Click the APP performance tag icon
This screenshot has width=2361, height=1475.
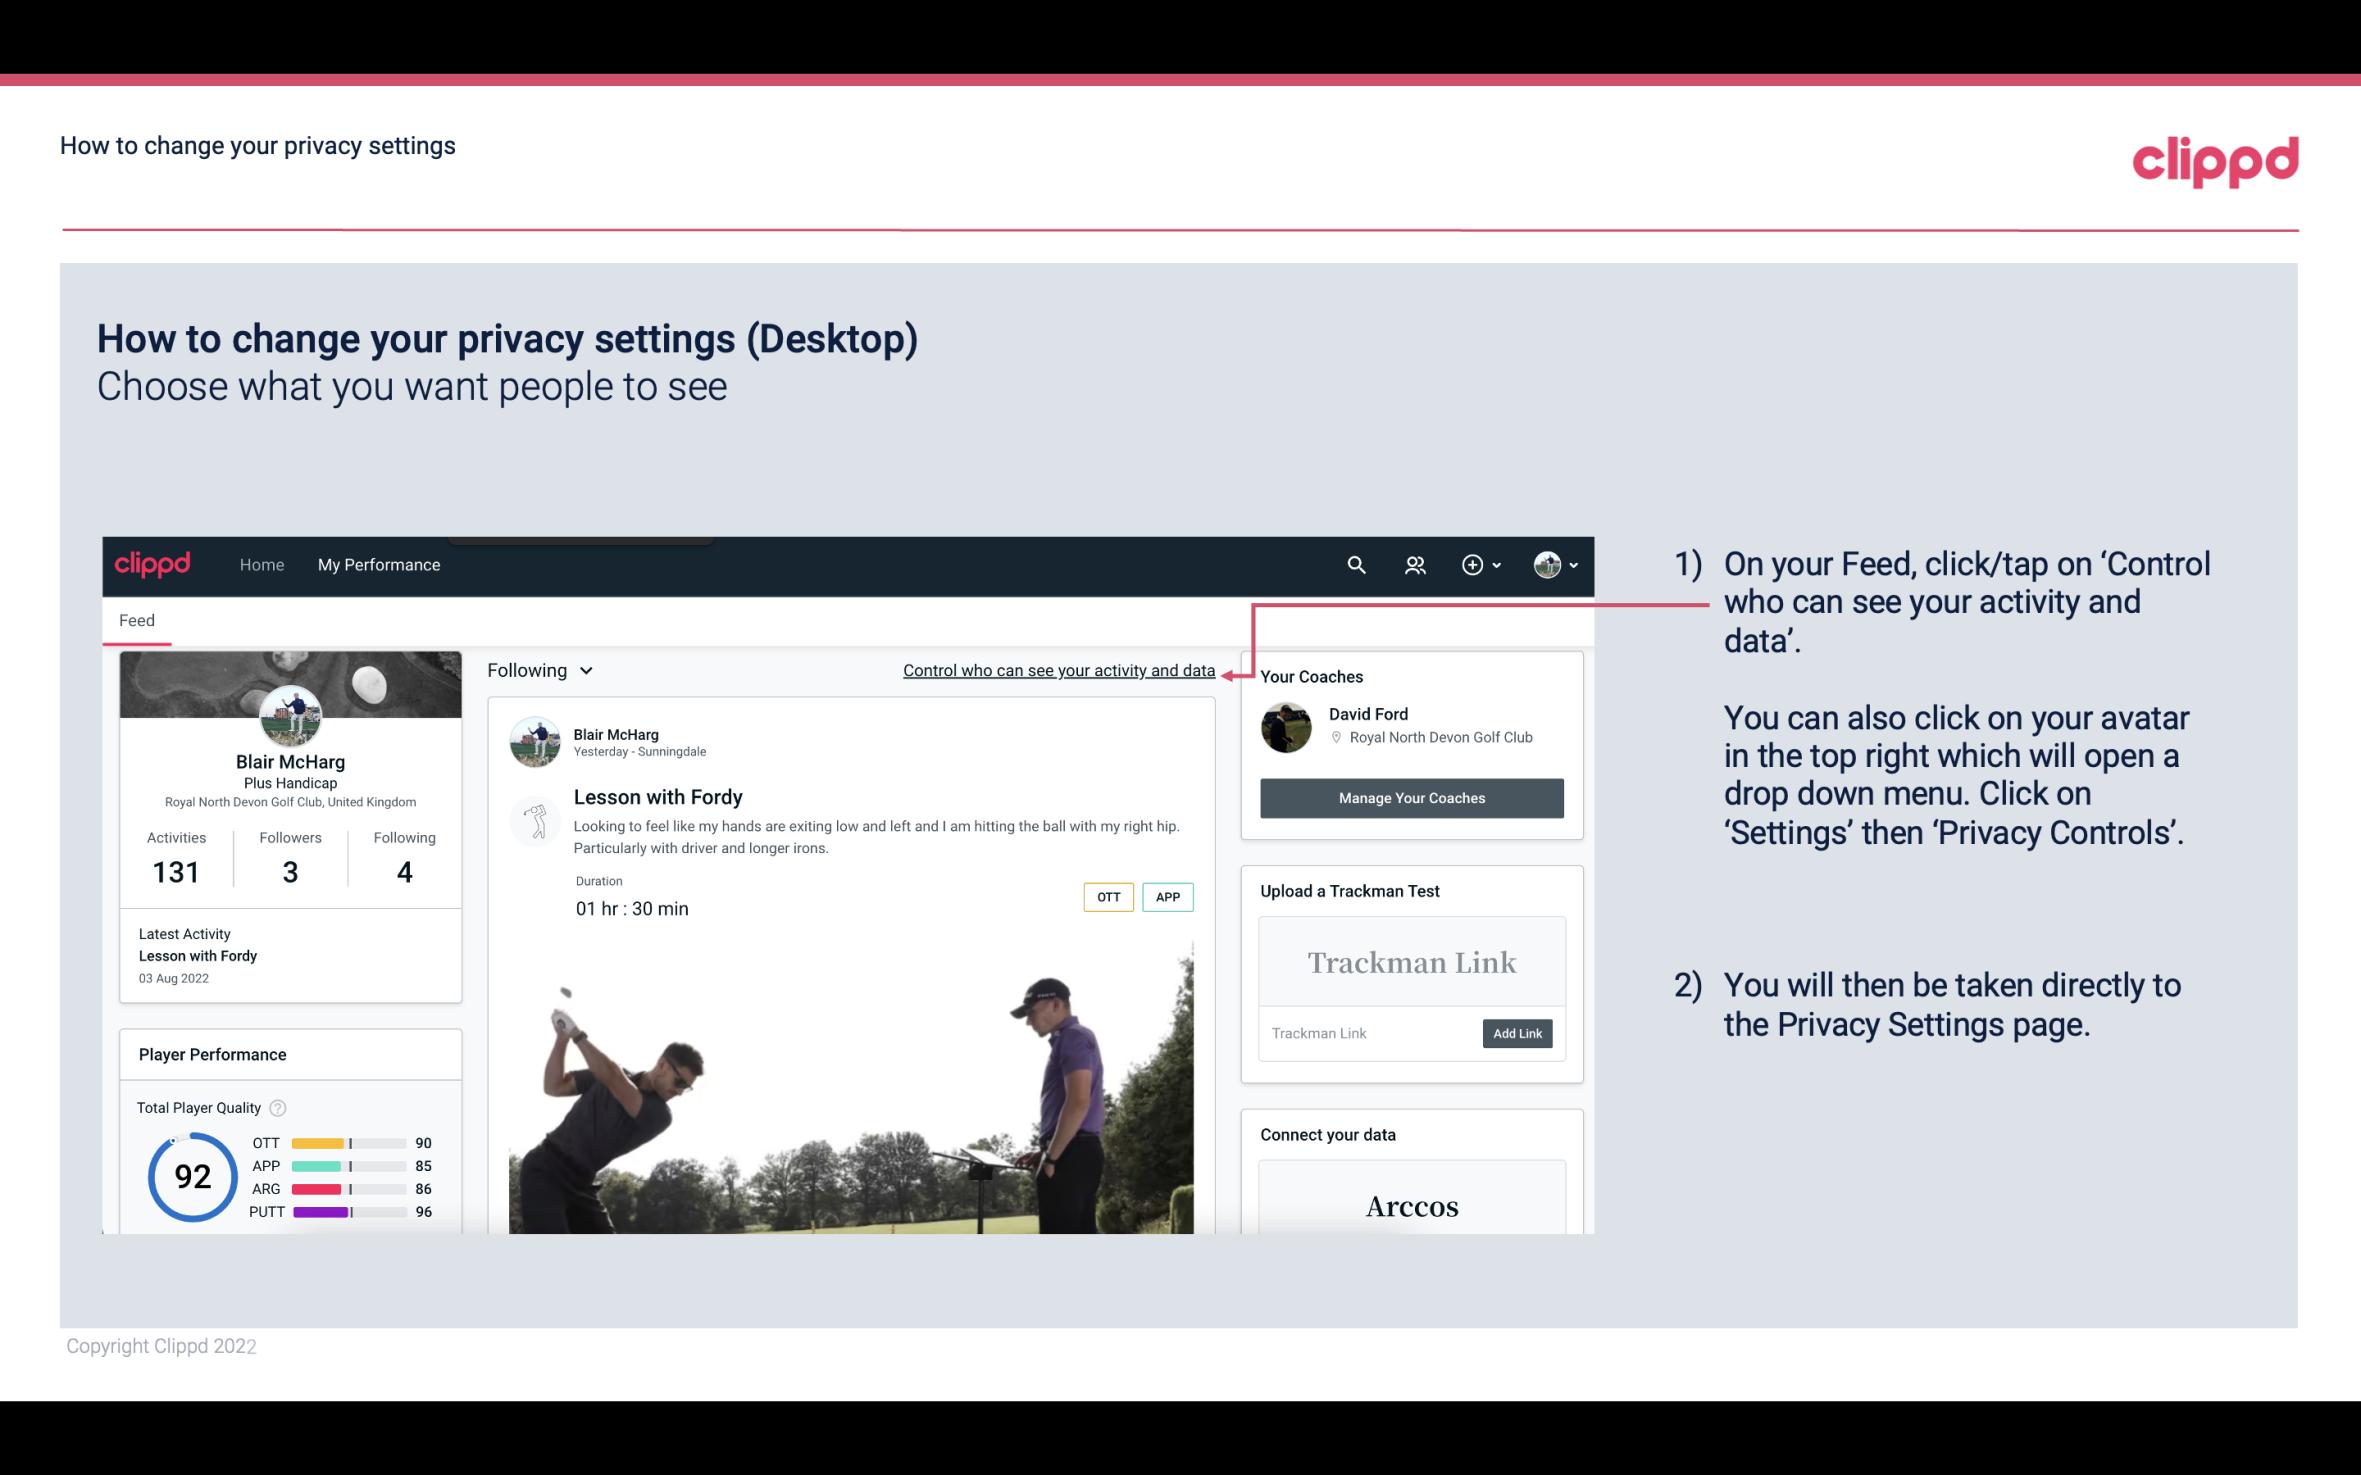pos(1169,897)
